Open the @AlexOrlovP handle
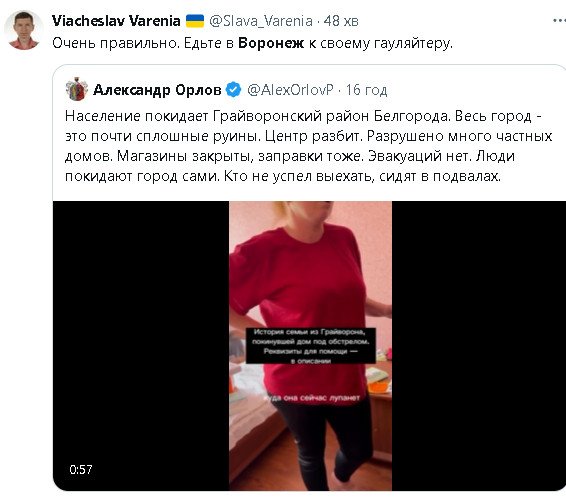The width and height of the screenshot is (566, 502). [290, 90]
